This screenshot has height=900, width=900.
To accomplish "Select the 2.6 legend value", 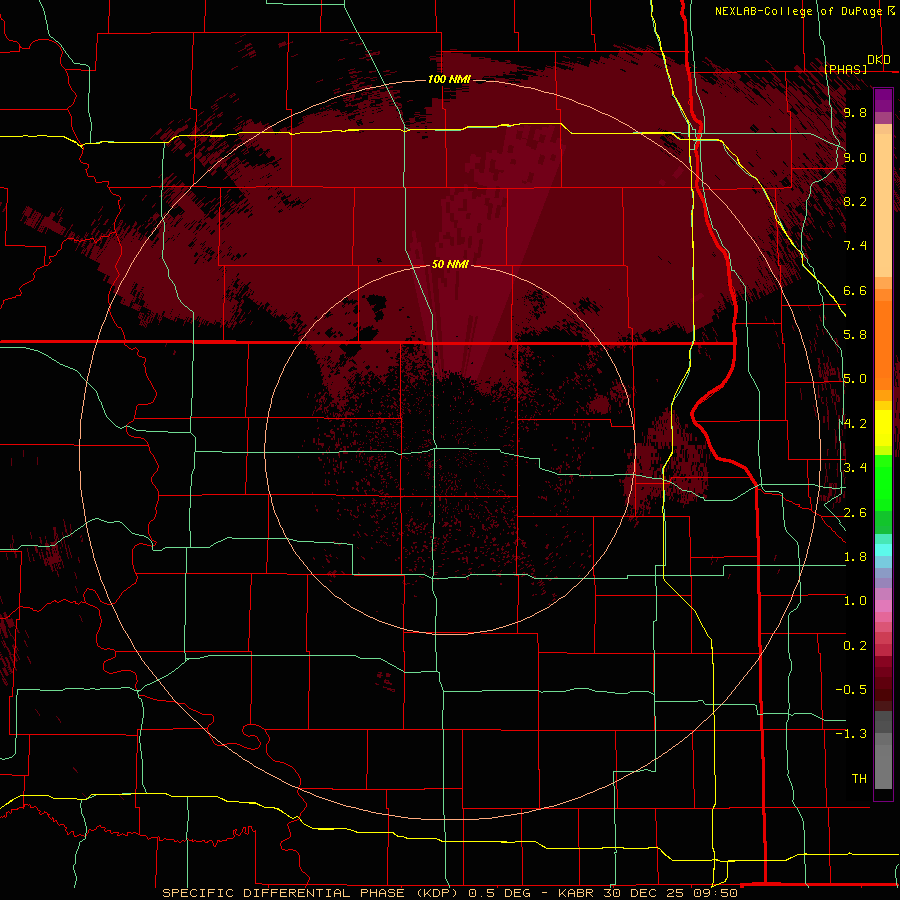I will [x=855, y=513].
